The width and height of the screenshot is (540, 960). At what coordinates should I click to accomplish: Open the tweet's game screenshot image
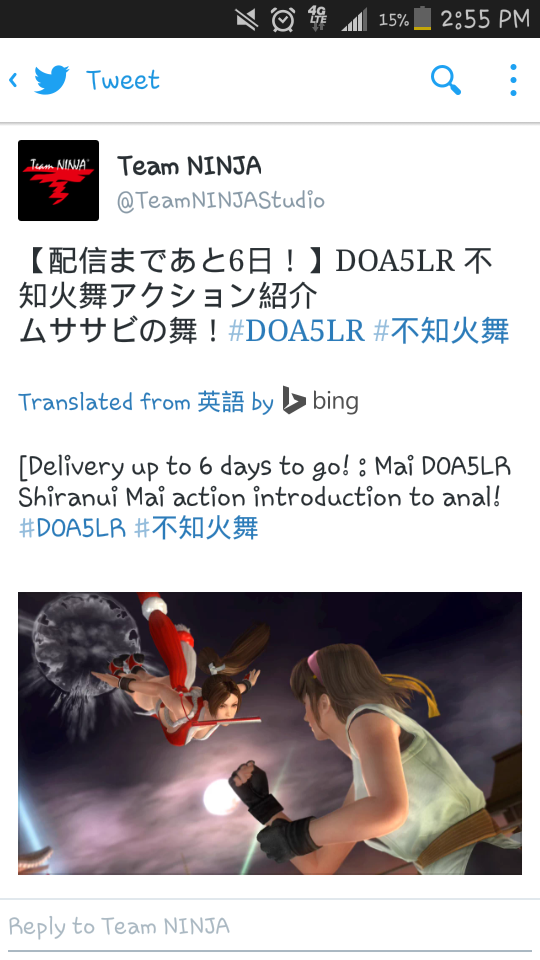[270, 733]
